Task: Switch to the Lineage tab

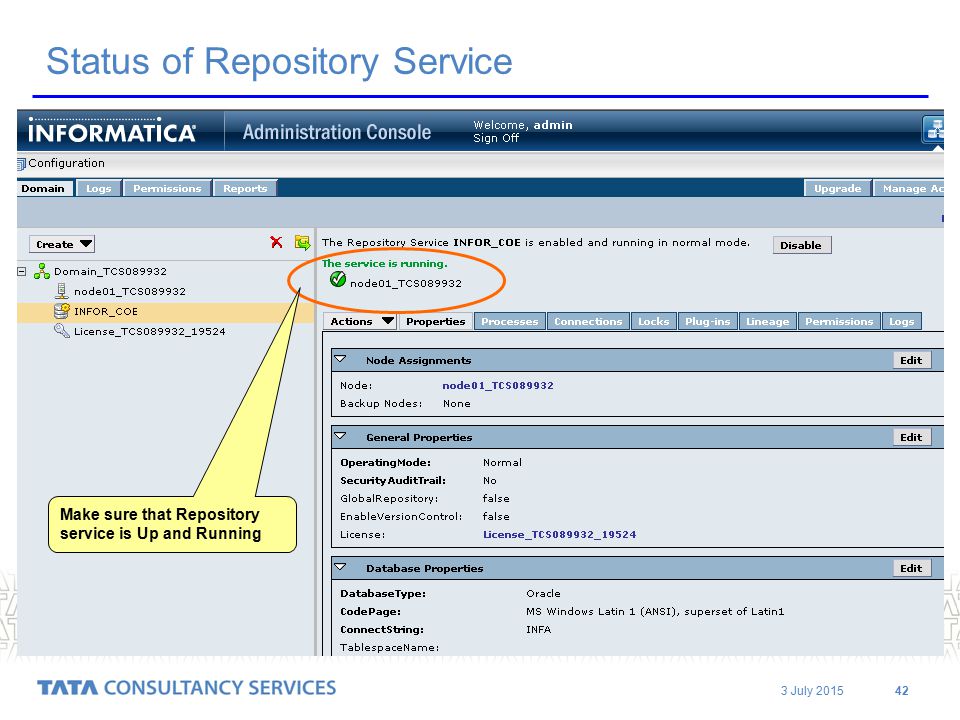Action: 767,321
